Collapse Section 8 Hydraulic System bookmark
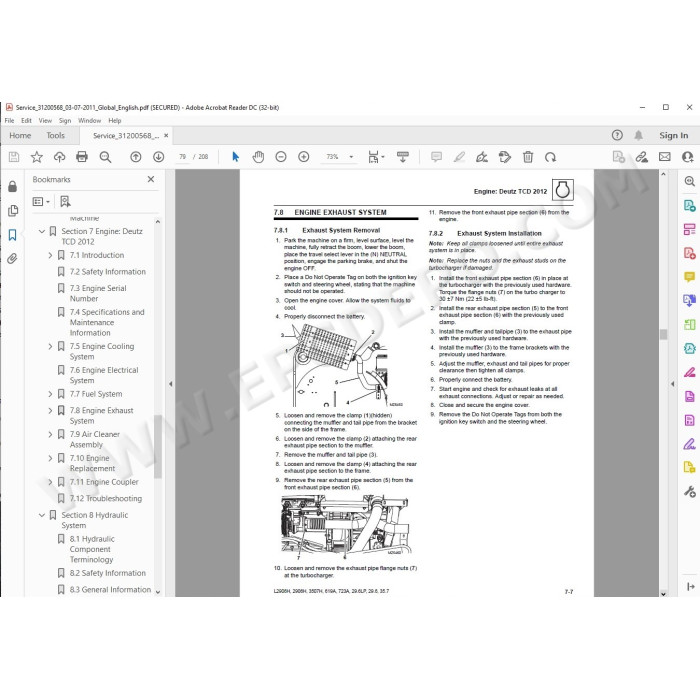 pyautogui.click(x=42, y=515)
